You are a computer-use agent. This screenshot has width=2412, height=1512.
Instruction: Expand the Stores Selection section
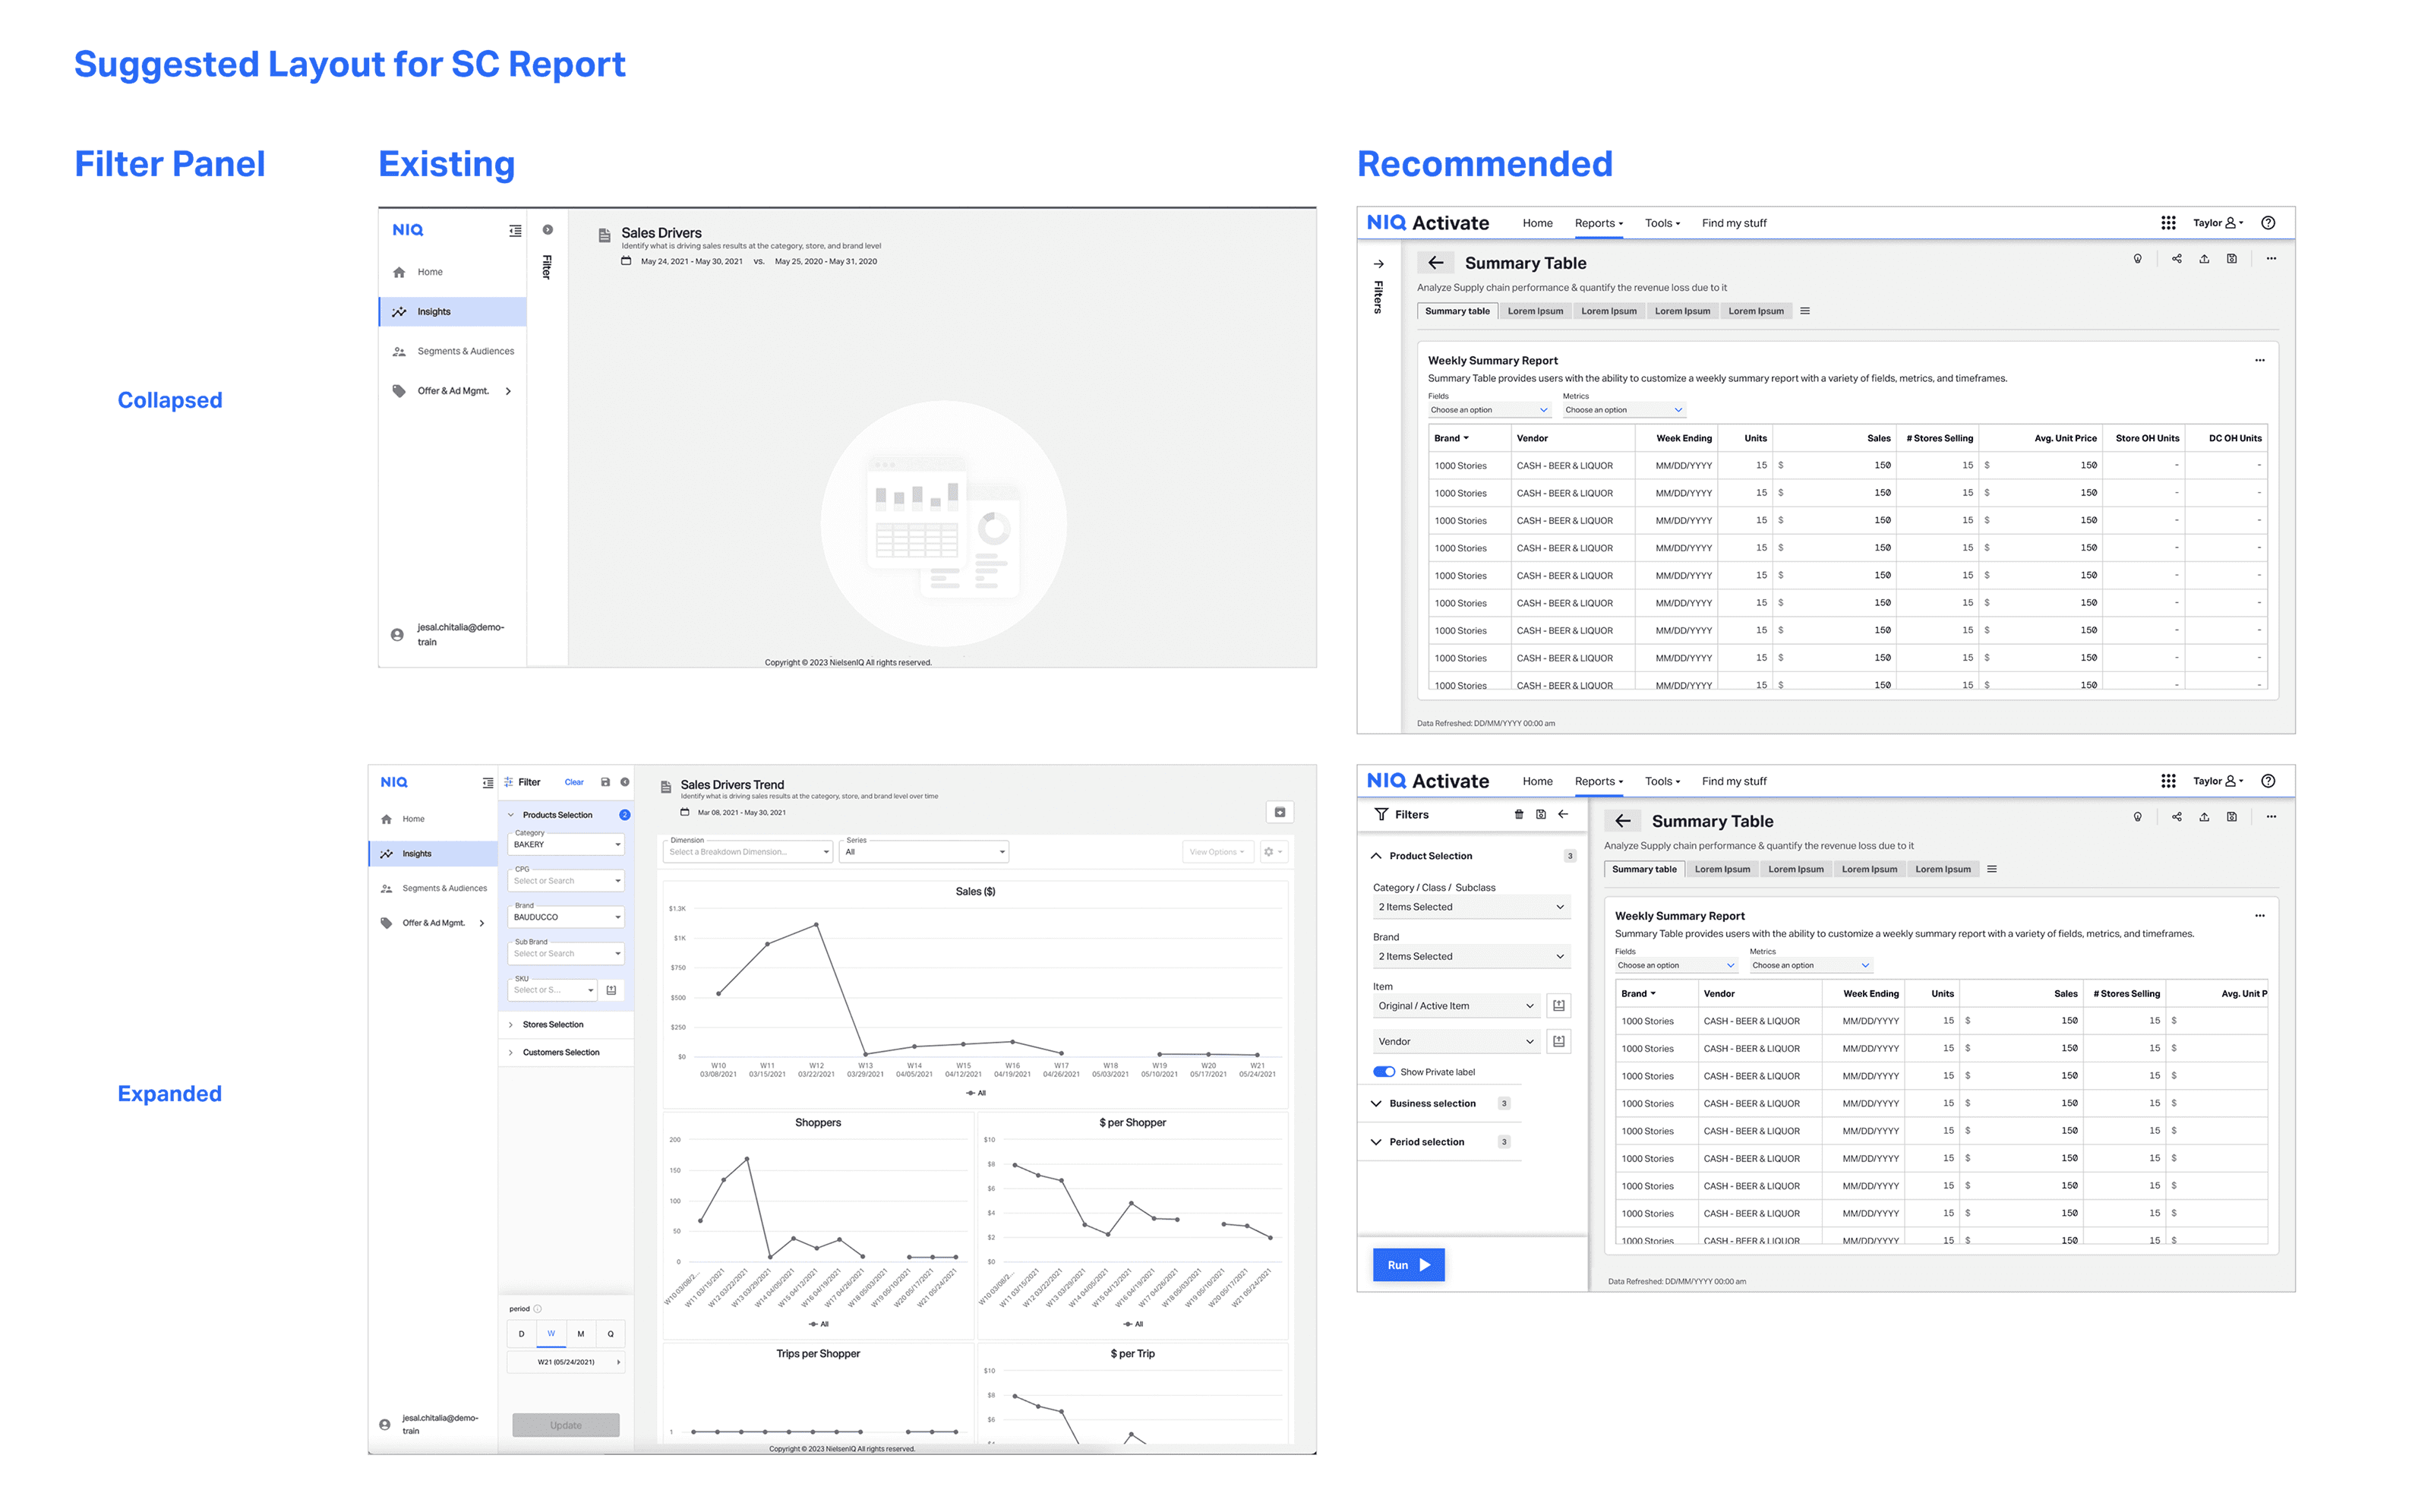(552, 1024)
